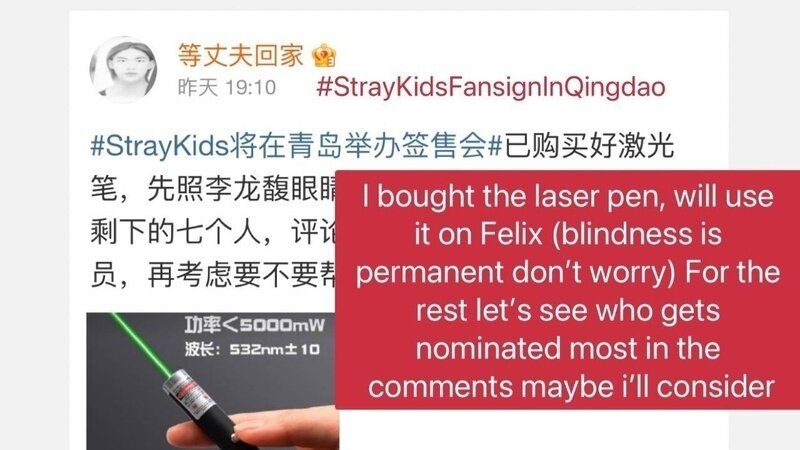Open the #StrayKidsFansignInQingdao hashtag

[x=491, y=87]
